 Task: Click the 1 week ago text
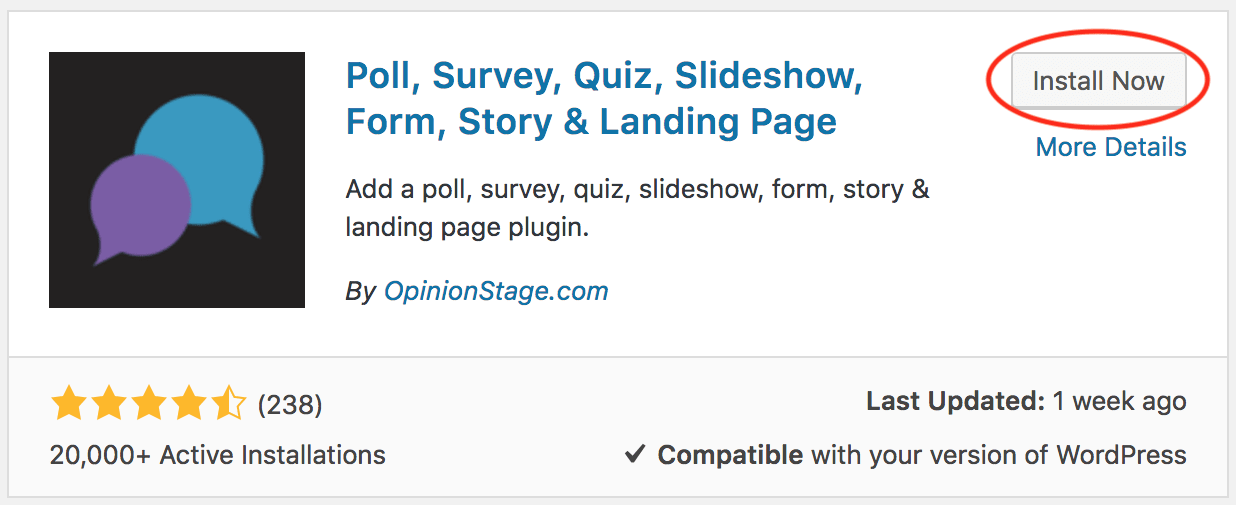[x=1120, y=402]
